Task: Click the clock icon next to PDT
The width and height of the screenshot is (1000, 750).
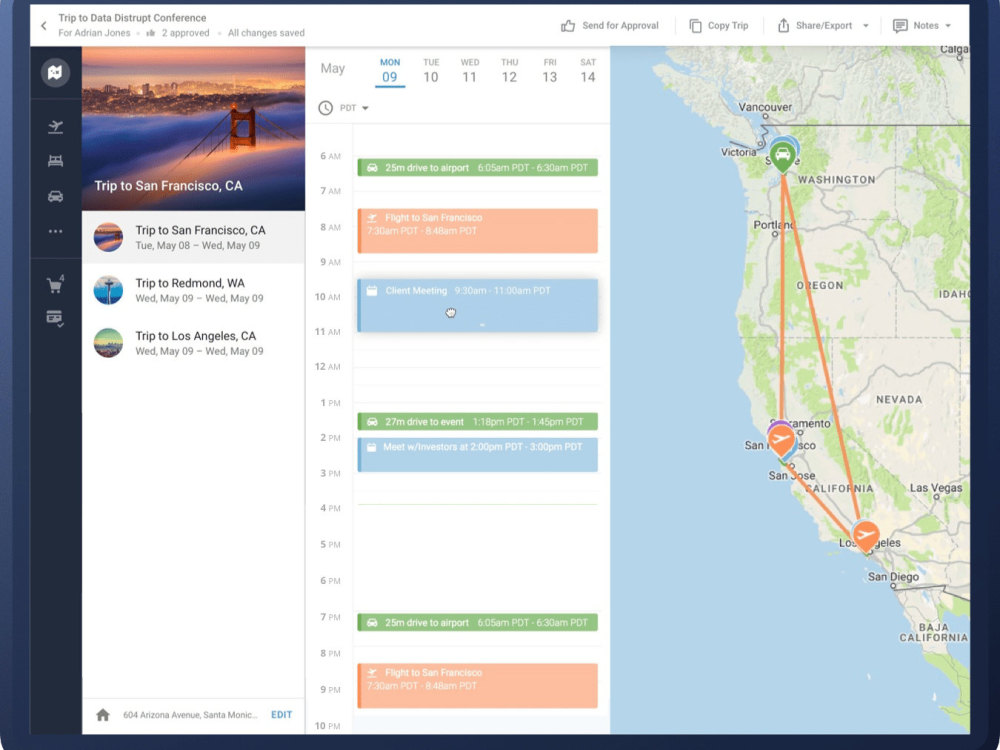Action: pyautogui.click(x=325, y=108)
